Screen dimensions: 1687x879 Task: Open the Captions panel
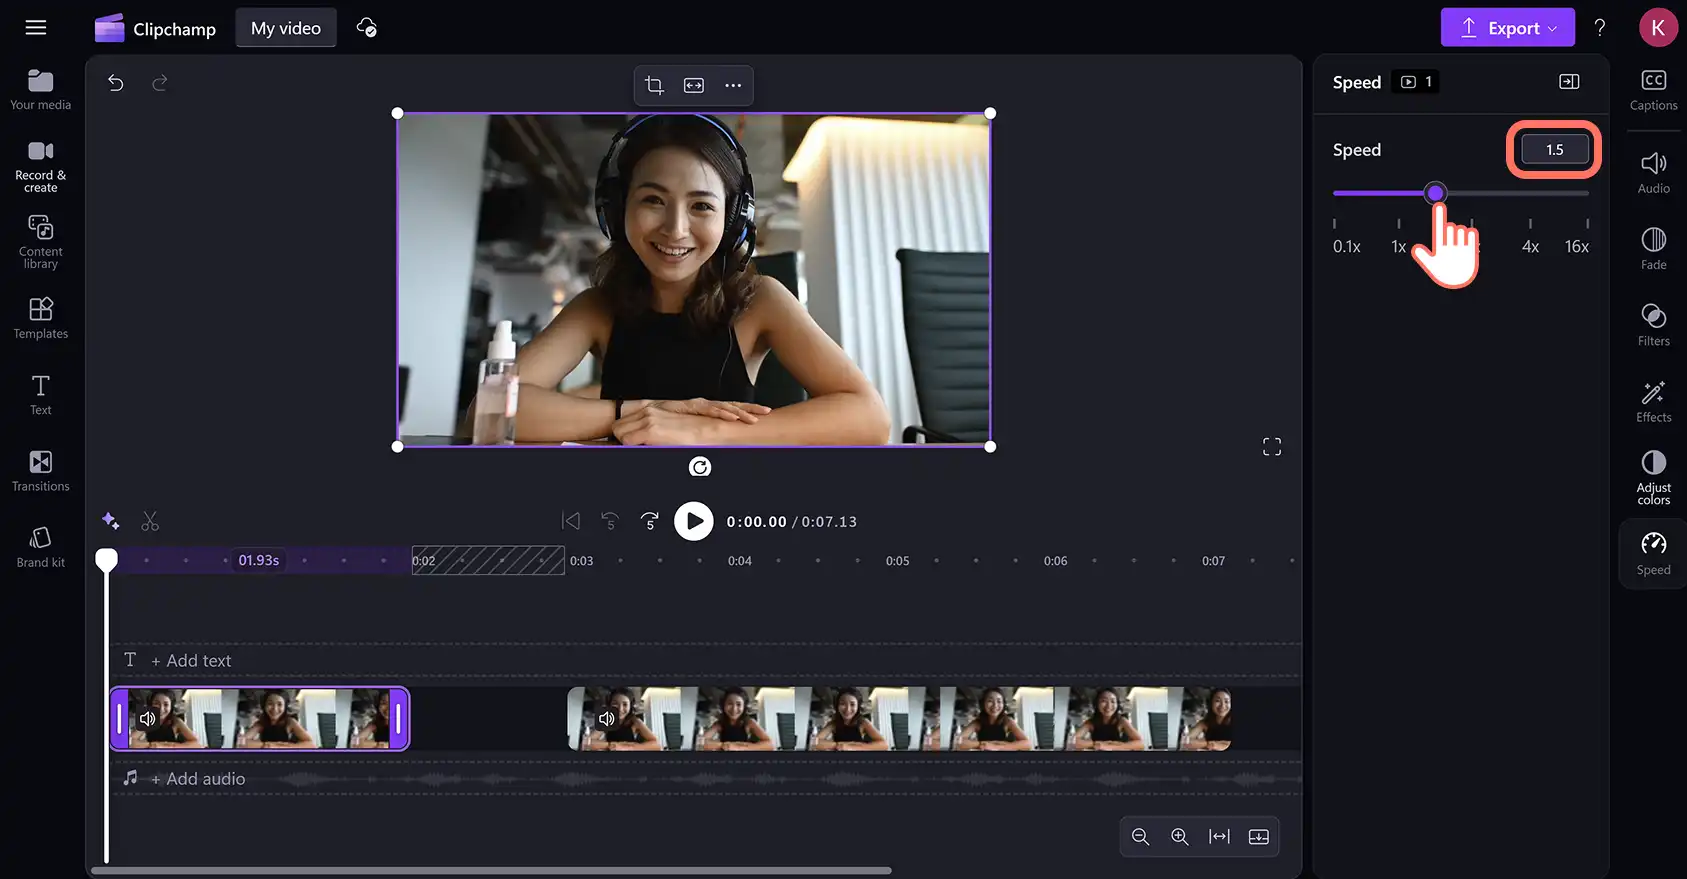coord(1653,90)
